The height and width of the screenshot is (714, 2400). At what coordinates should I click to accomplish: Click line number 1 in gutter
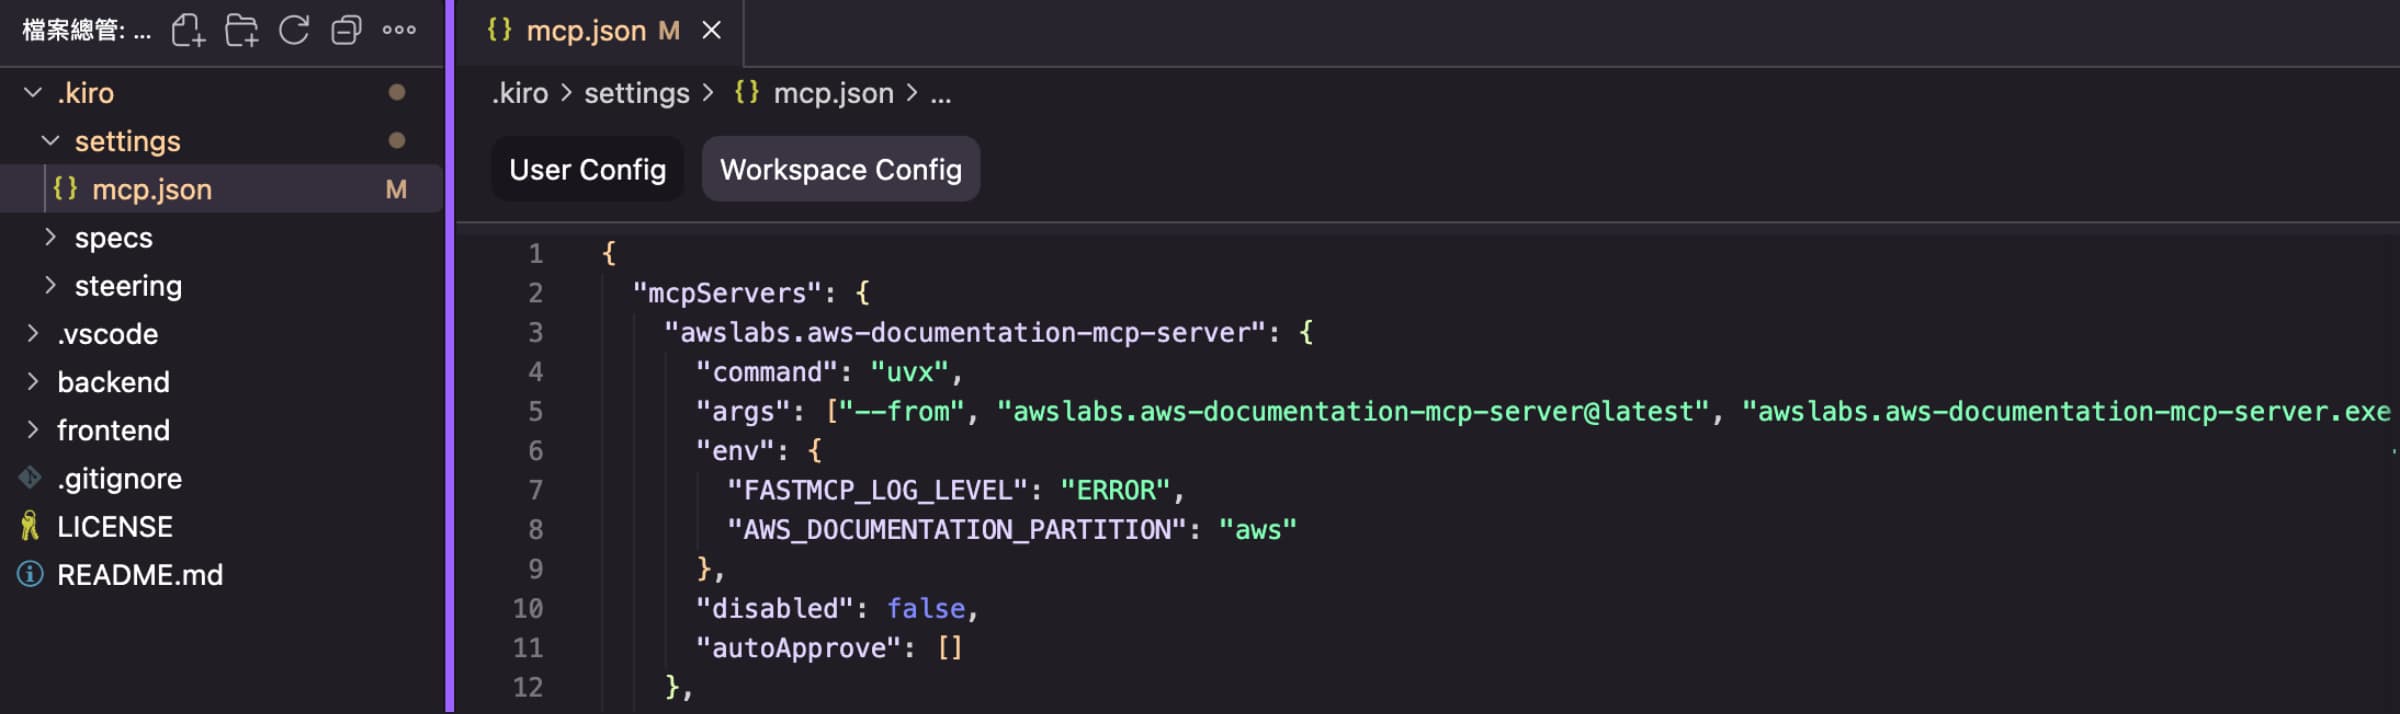tap(536, 253)
